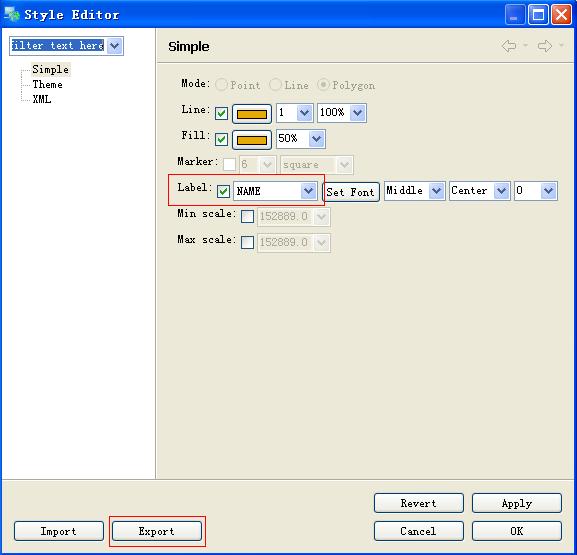
Task: Toggle the Line checkbox
Action: [x=222, y=113]
